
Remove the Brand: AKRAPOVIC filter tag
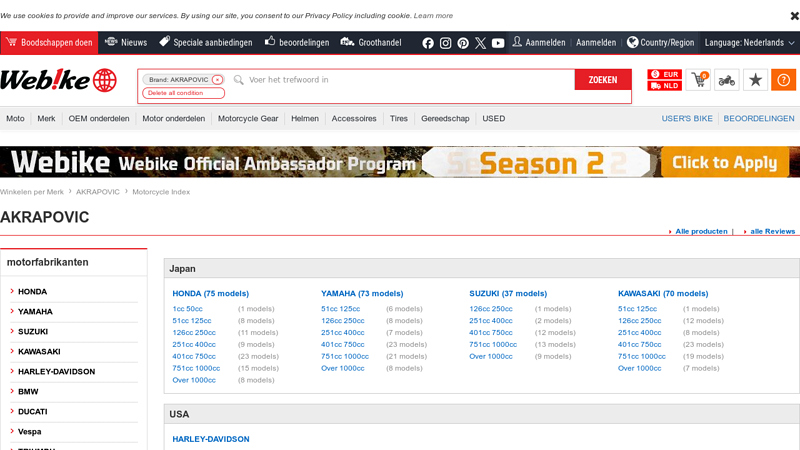pyautogui.click(x=217, y=79)
